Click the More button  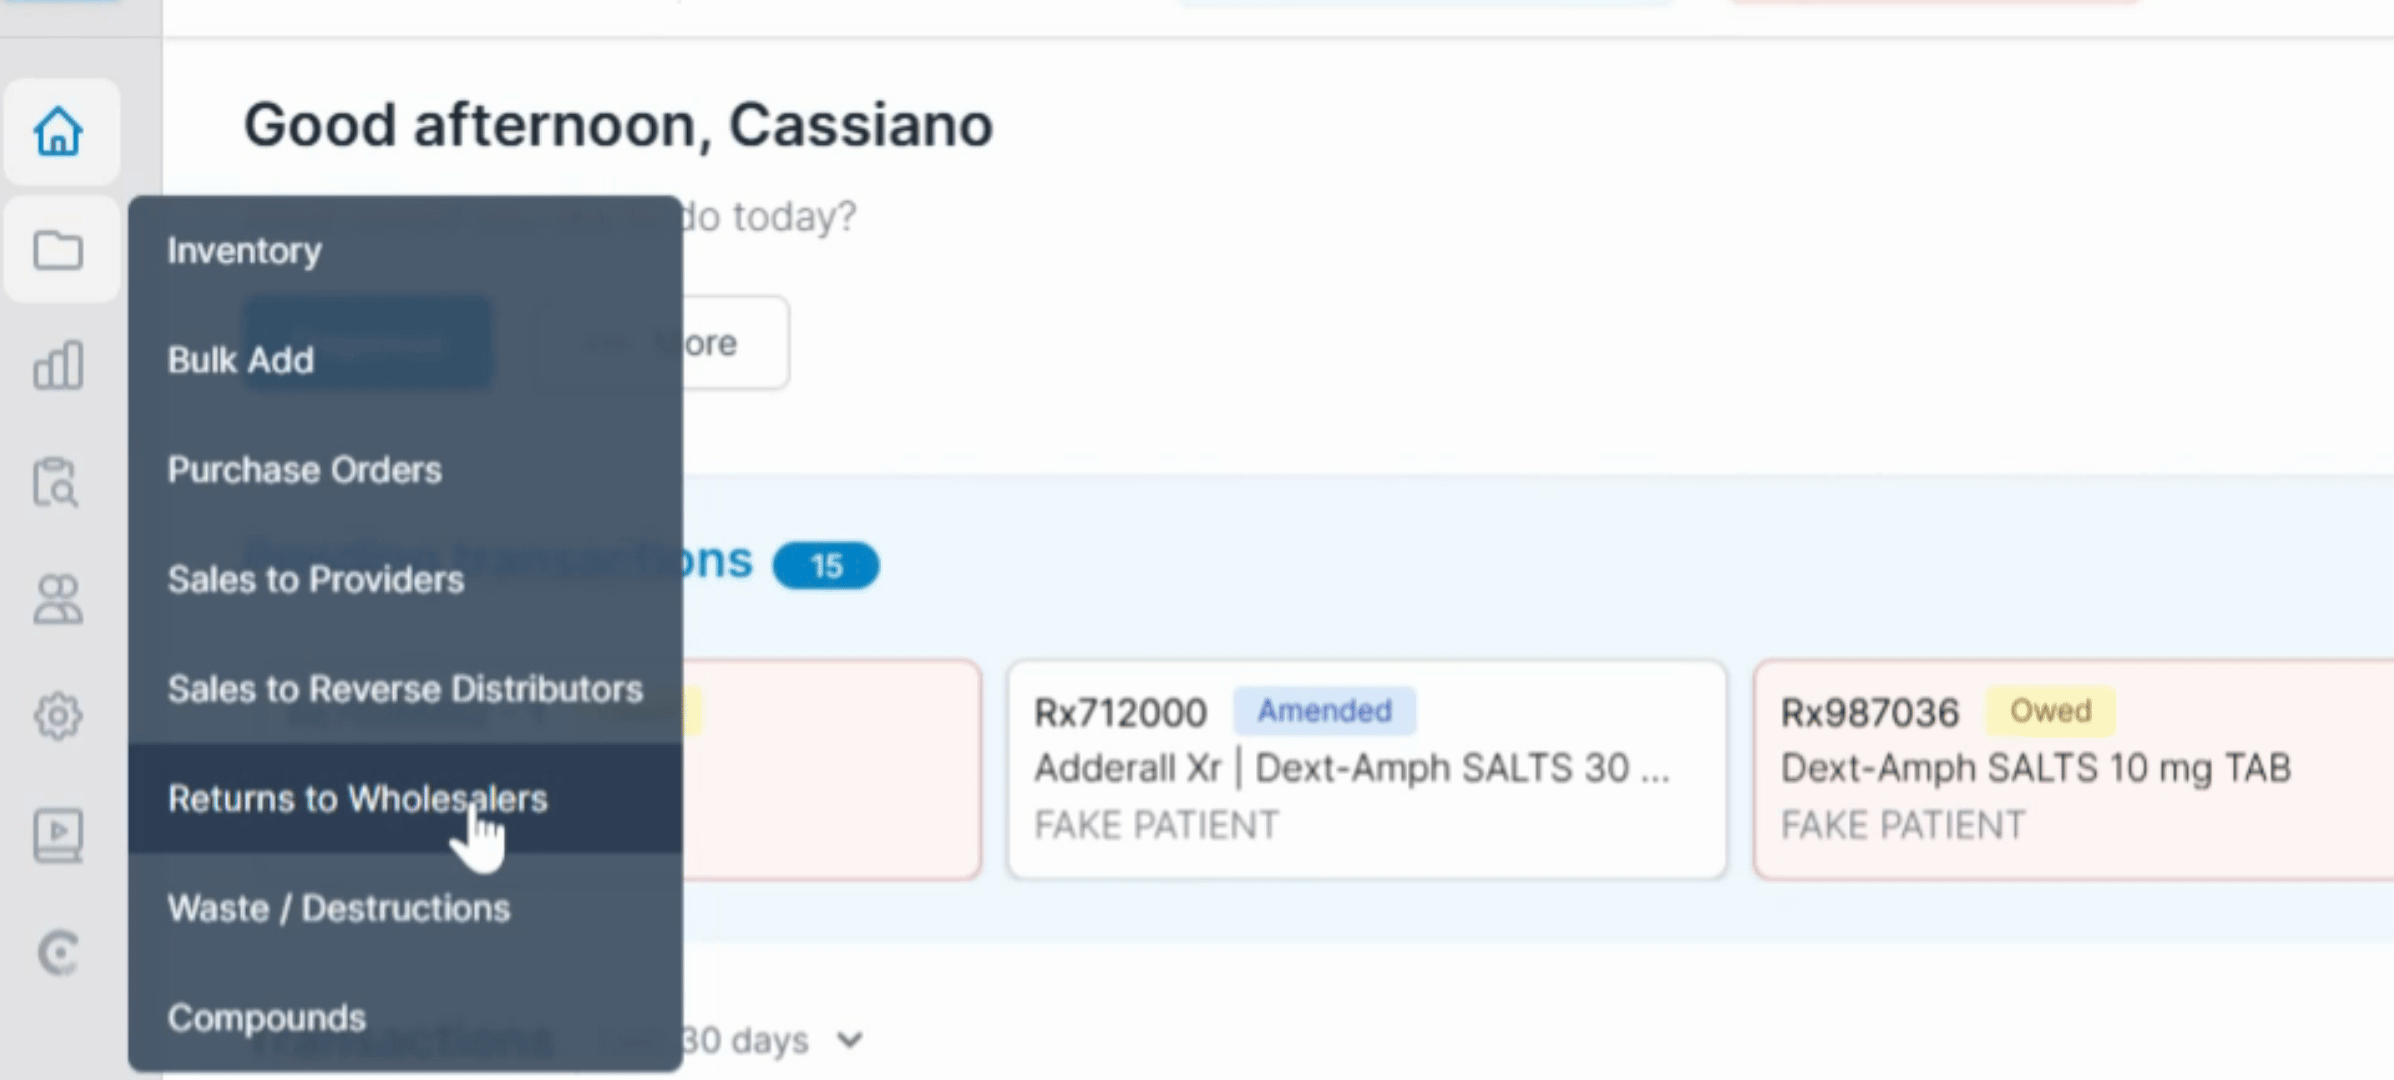(x=661, y=343)
